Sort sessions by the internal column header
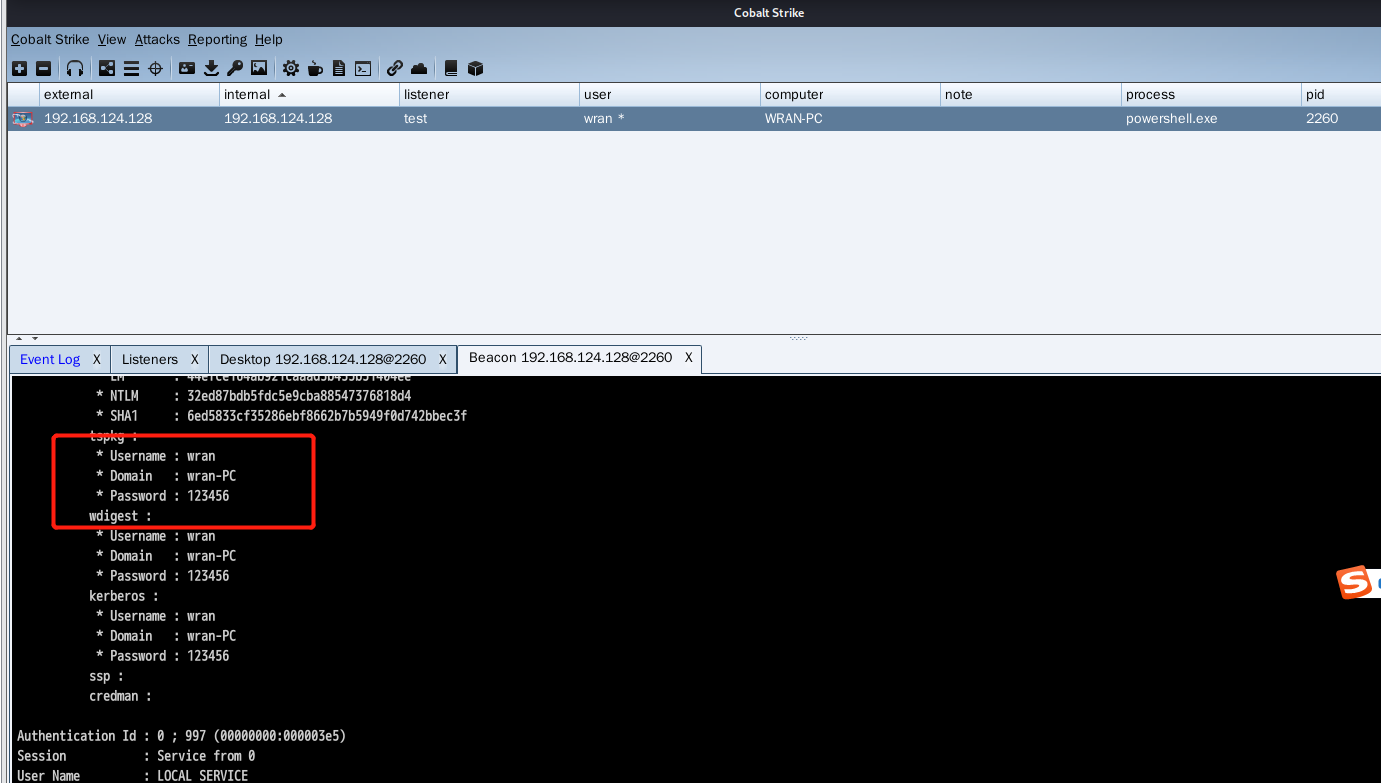Image resolution: width=1381 pixels, height=783 pixels. click(x=309, y=95)
